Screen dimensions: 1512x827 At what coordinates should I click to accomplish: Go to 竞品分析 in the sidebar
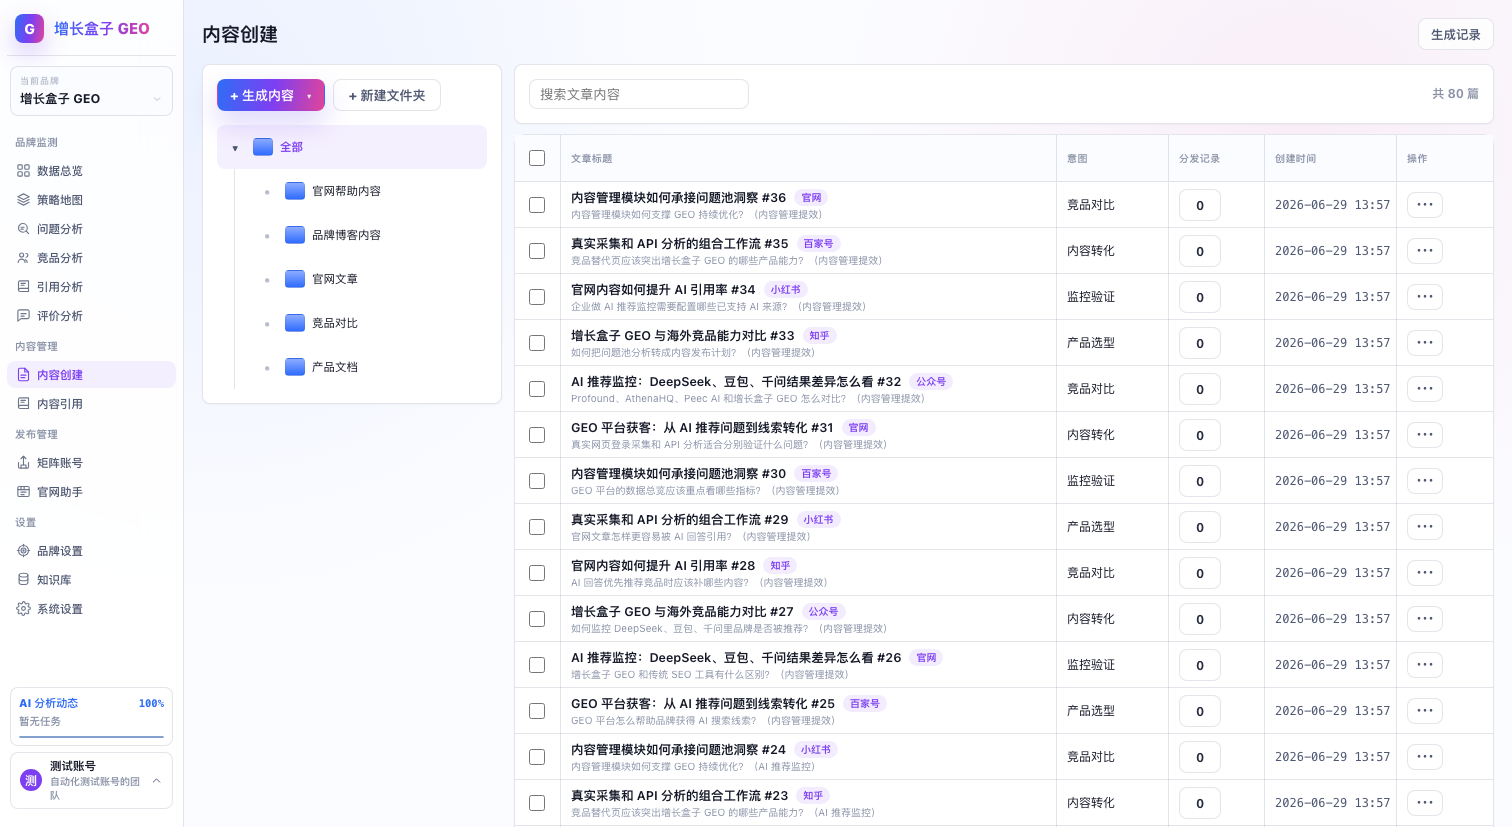tap(91, 258)
